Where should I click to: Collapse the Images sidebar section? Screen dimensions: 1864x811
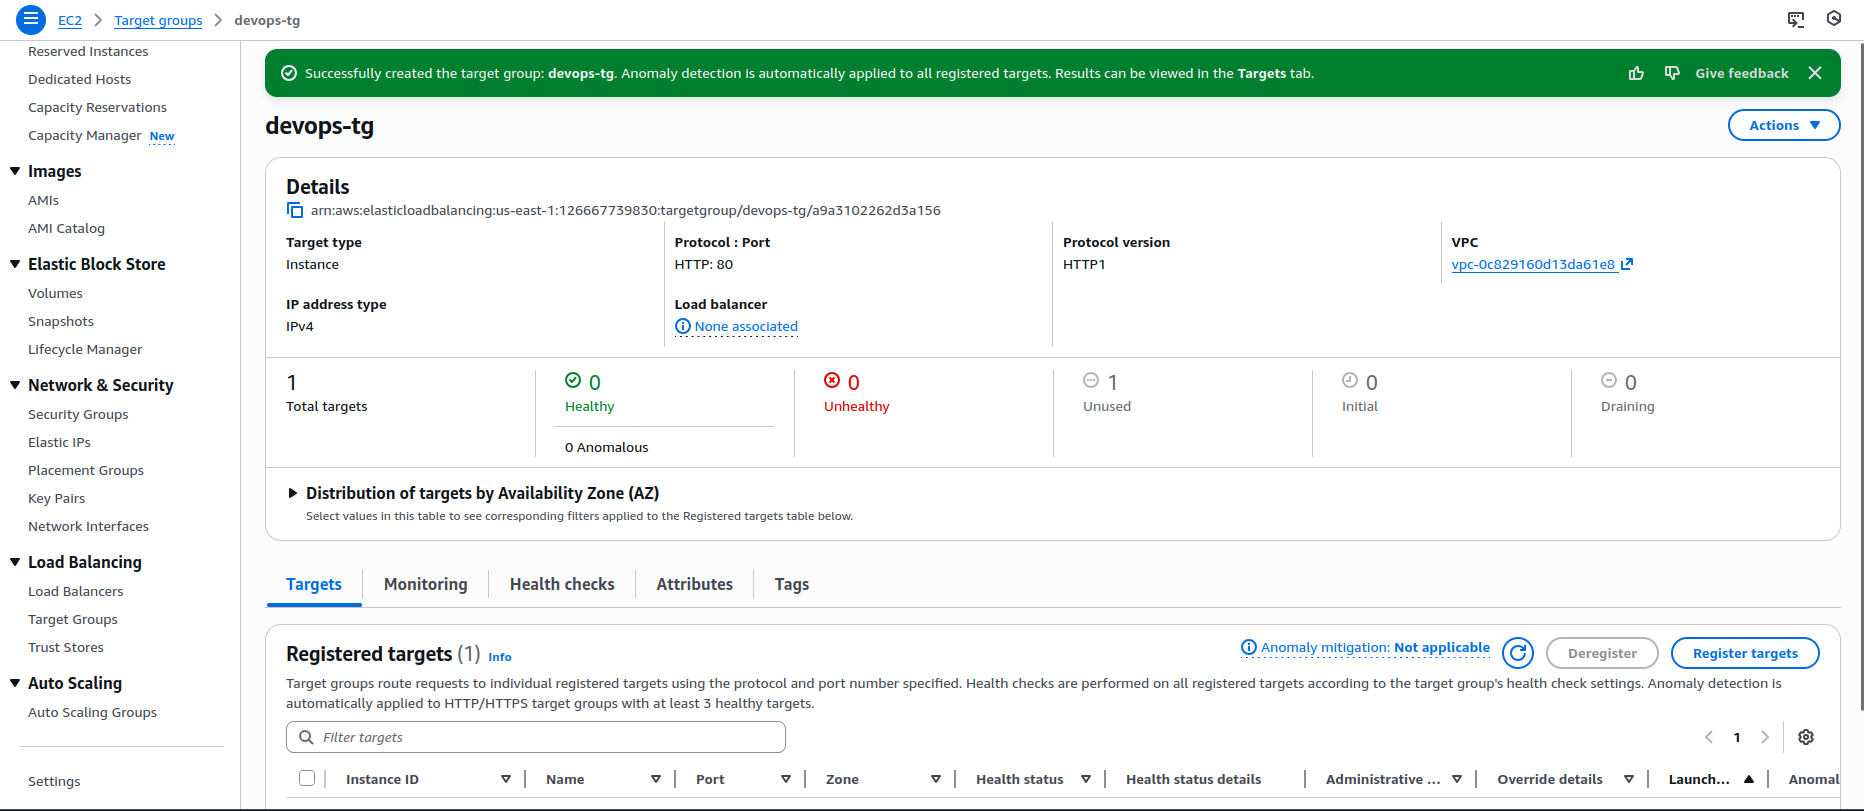[15, 171]
